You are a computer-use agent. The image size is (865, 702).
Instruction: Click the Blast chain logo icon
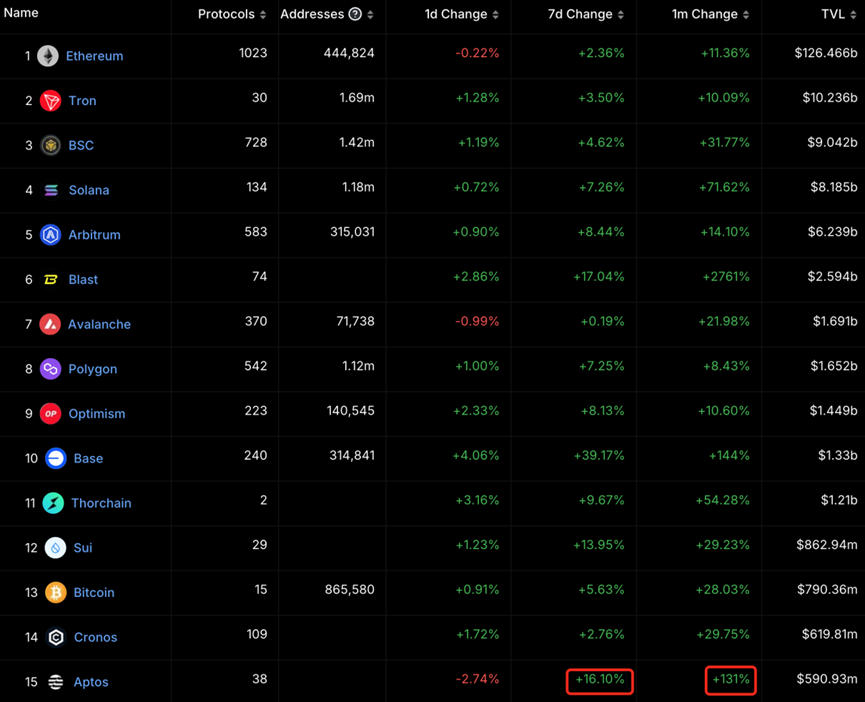(51, 280)
